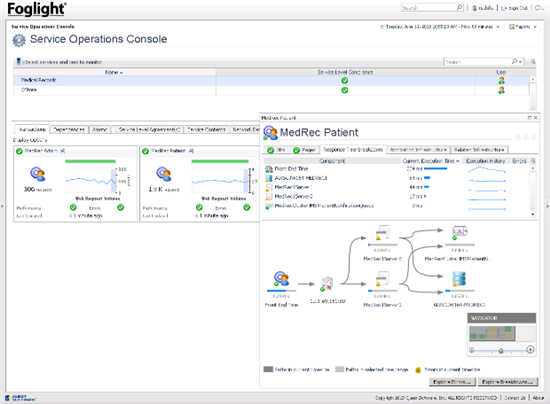This screenshot has height=404, width=550.
Task: Click the Display Options link
Action: point(30,140)
